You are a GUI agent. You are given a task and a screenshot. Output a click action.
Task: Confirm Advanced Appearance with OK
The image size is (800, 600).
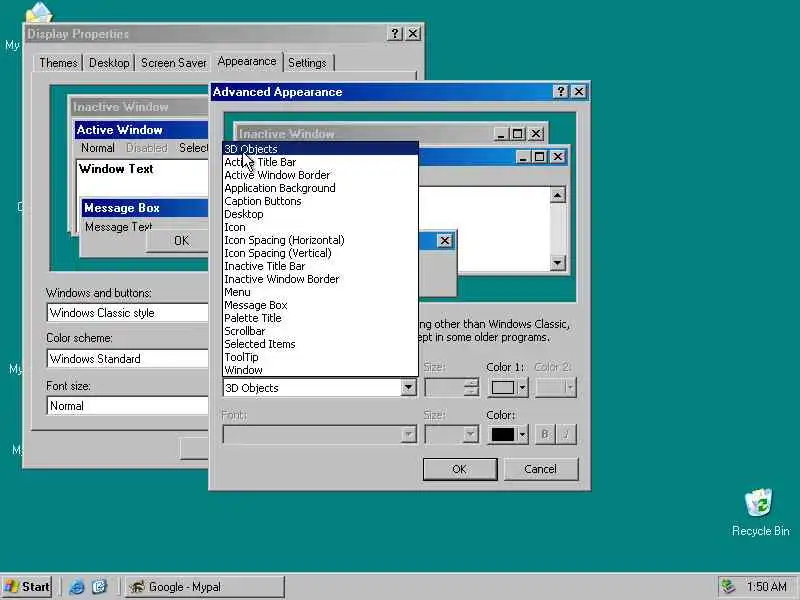[460, 469]
